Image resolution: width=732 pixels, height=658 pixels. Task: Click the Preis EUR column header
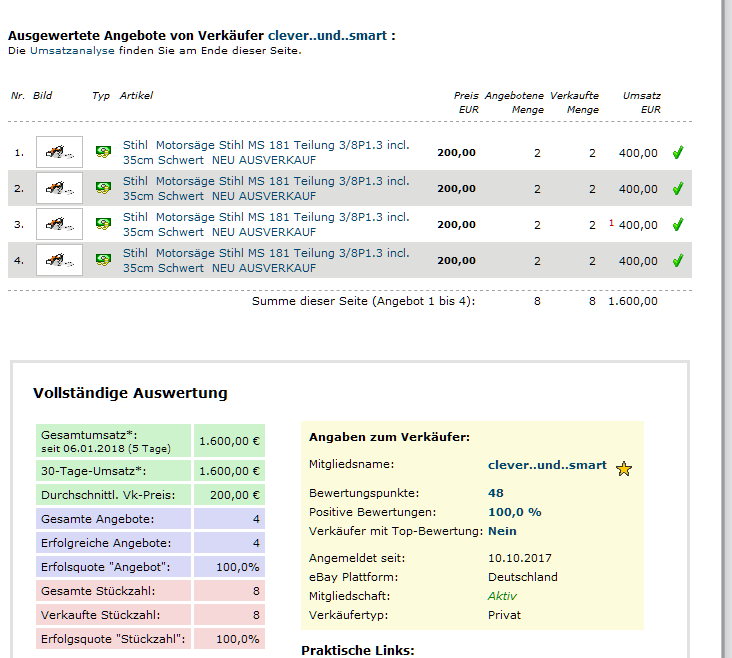point(467,102)
